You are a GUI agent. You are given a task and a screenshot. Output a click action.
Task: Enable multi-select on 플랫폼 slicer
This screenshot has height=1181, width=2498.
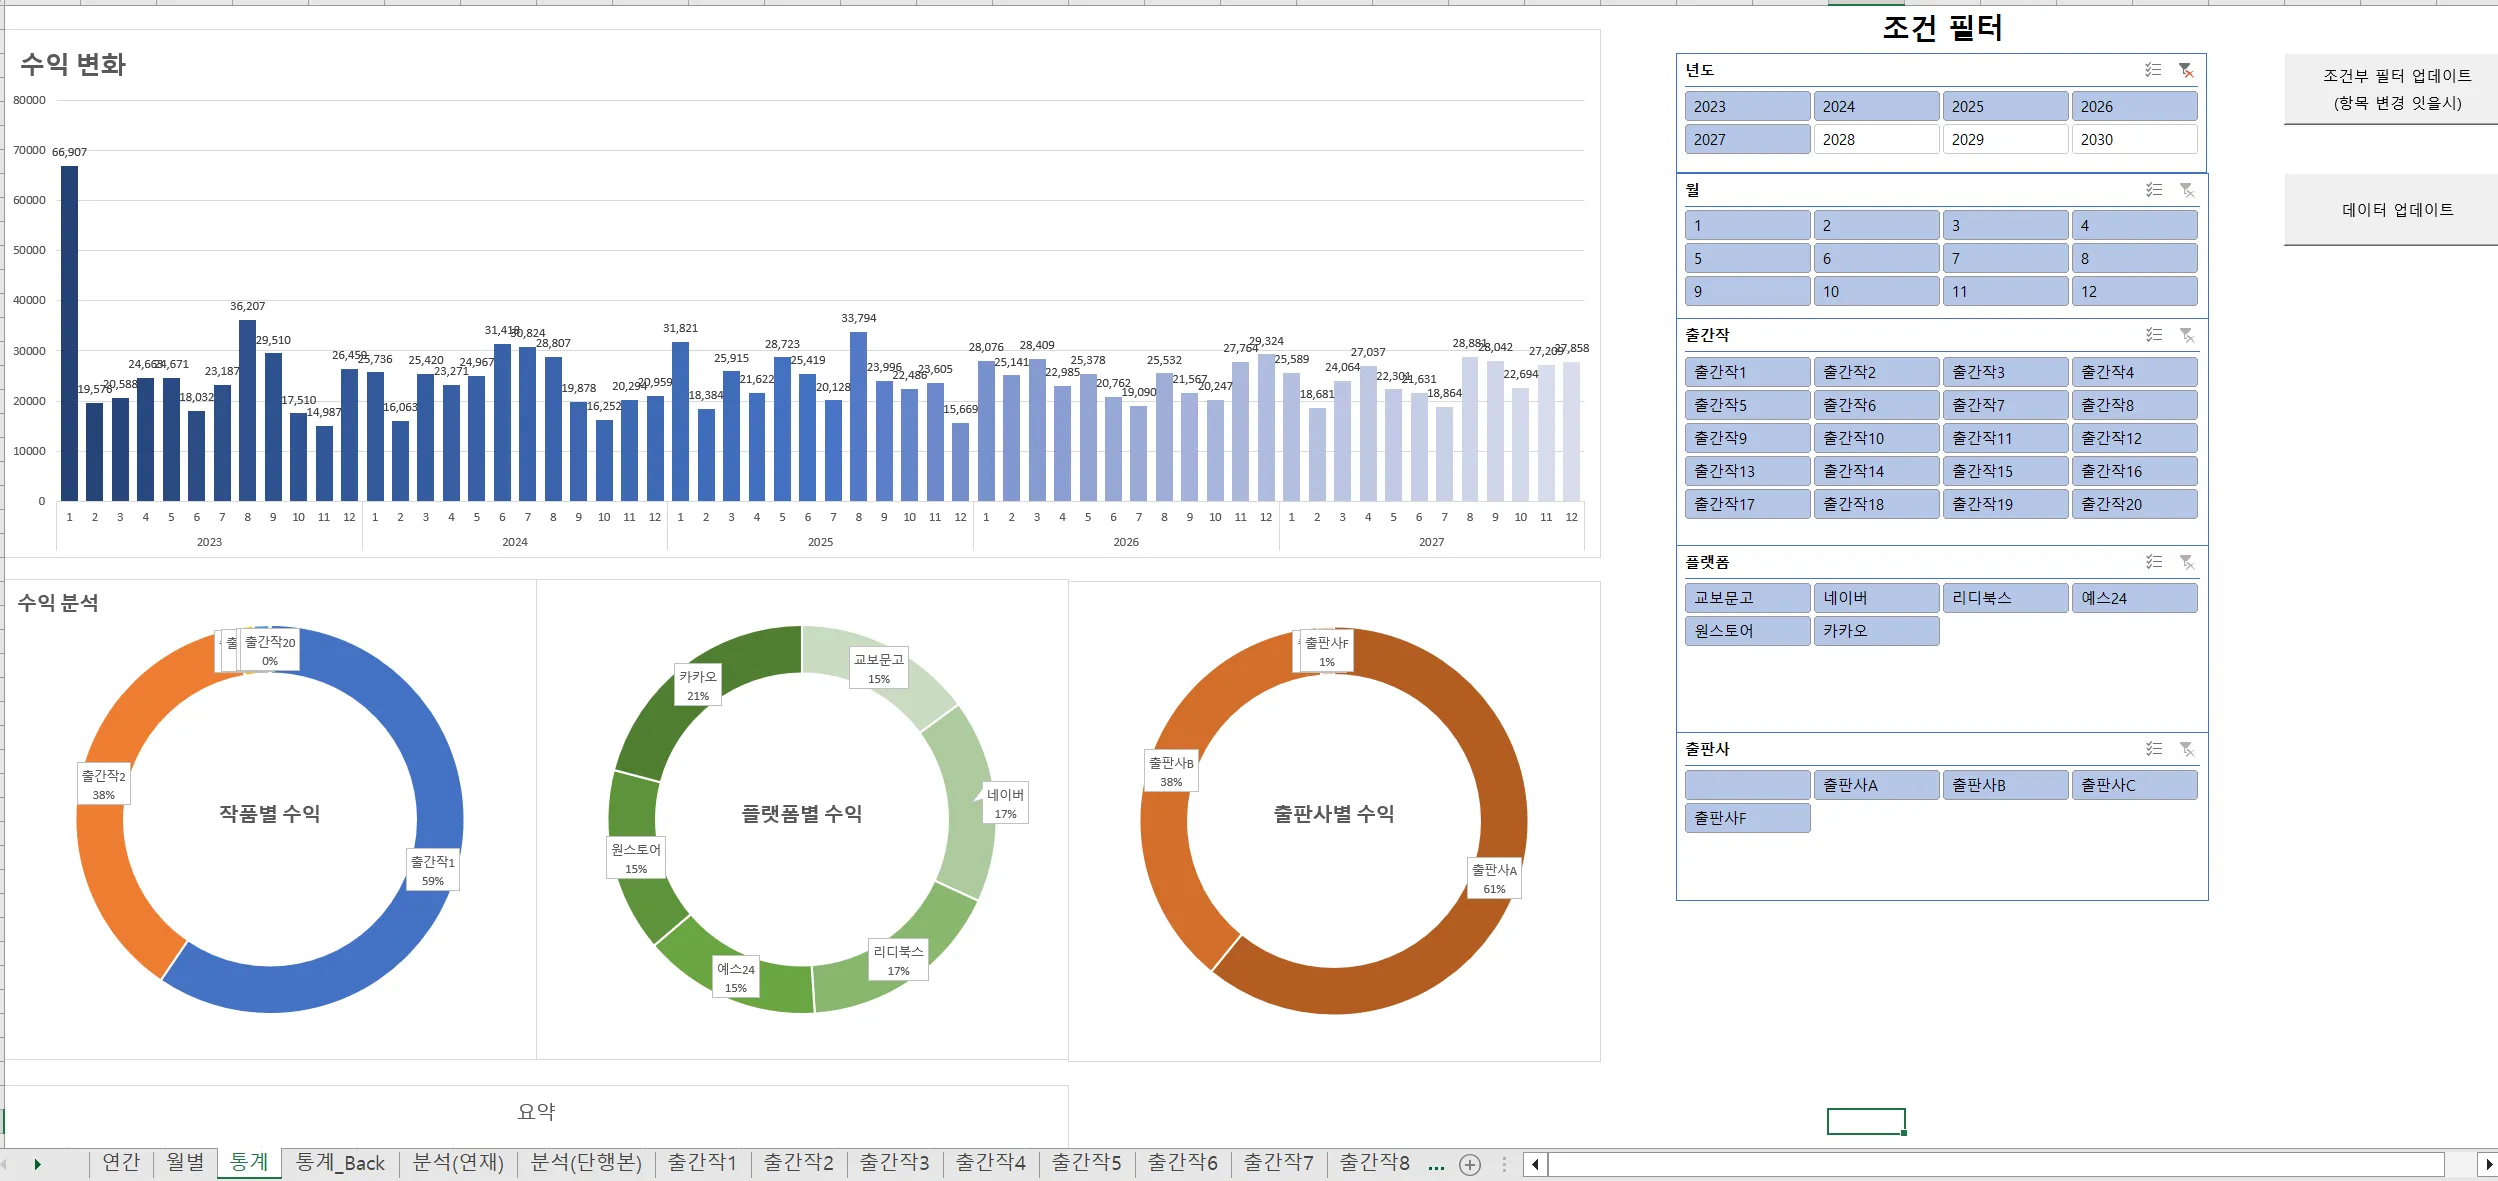coord(2153,562)
